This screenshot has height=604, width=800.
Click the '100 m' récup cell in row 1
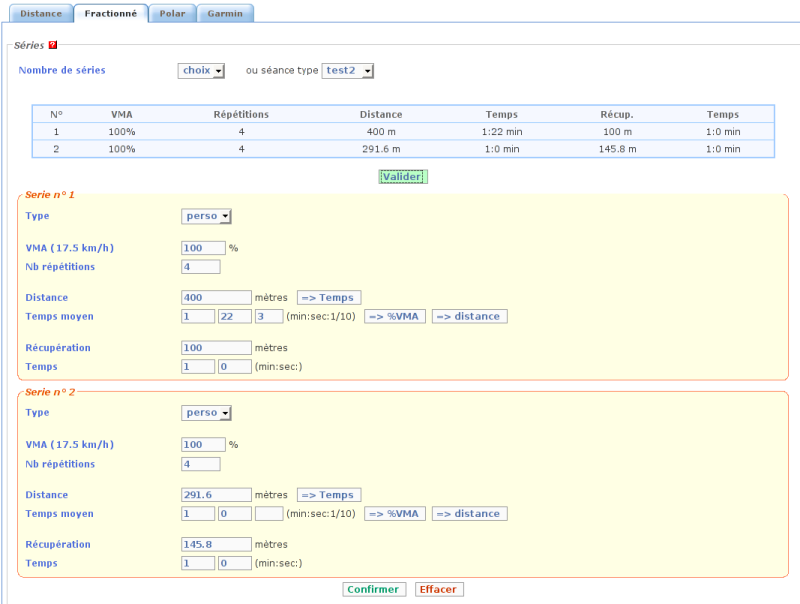[617, 132]
